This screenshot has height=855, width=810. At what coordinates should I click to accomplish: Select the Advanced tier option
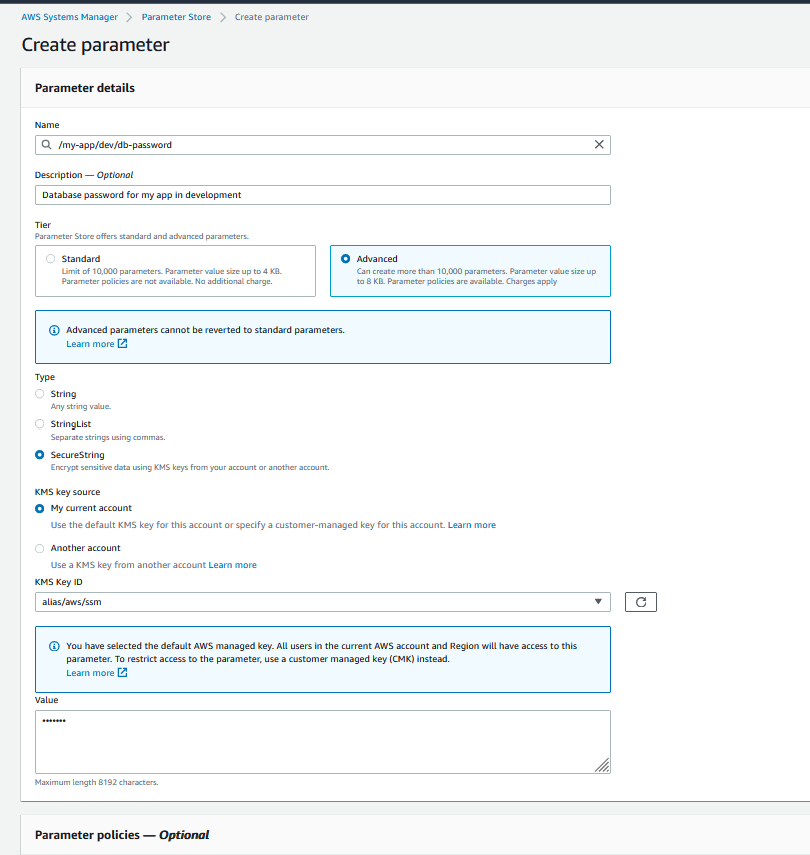point(345,259)
